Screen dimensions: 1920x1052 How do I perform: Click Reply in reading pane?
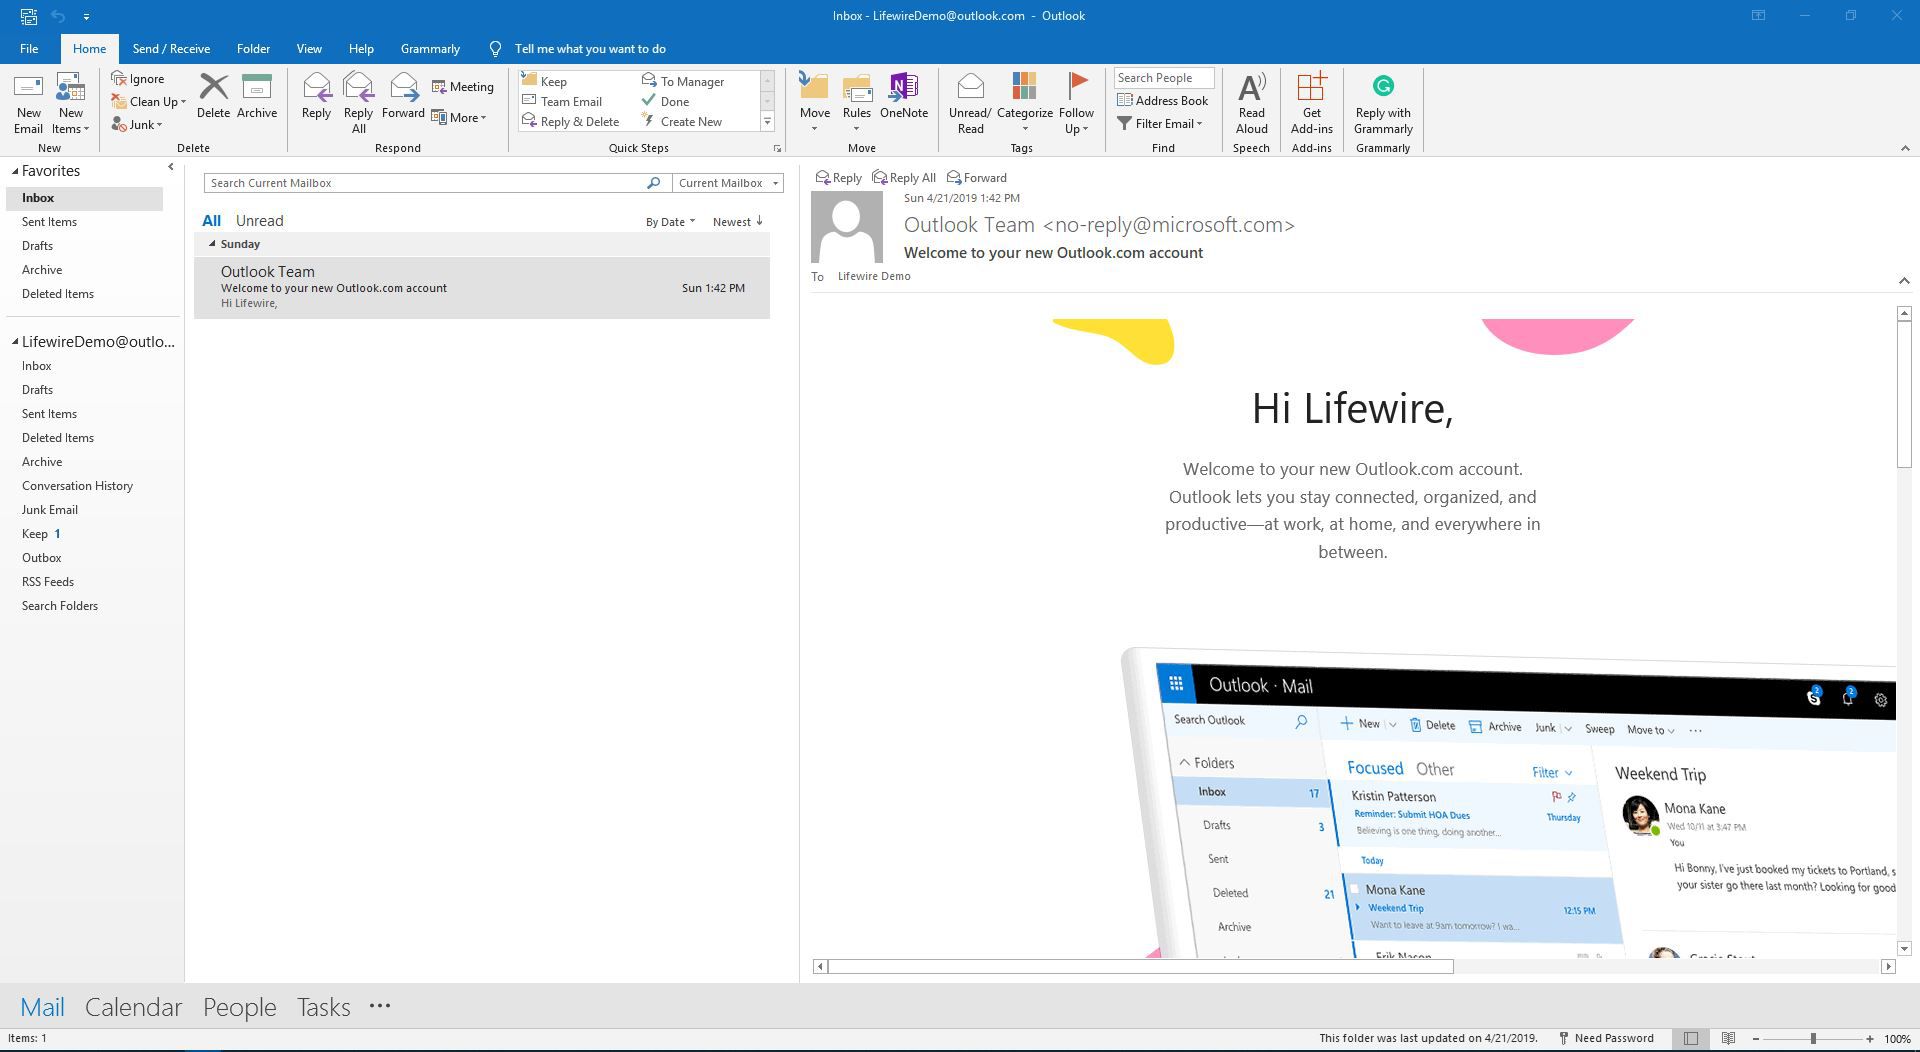838,178
